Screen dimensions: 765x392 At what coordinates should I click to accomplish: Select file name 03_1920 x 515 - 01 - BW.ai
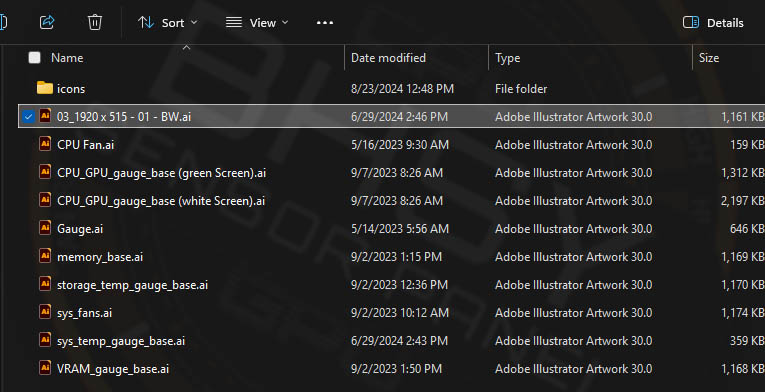[124, 117]
